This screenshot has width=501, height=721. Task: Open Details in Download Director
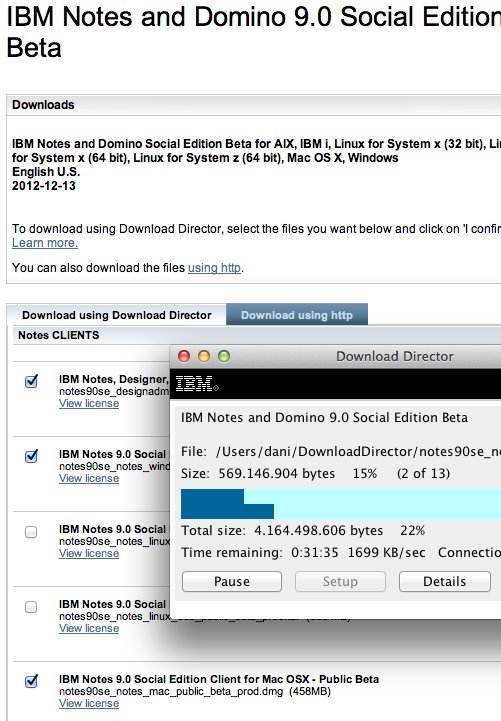tap(444, 581)
